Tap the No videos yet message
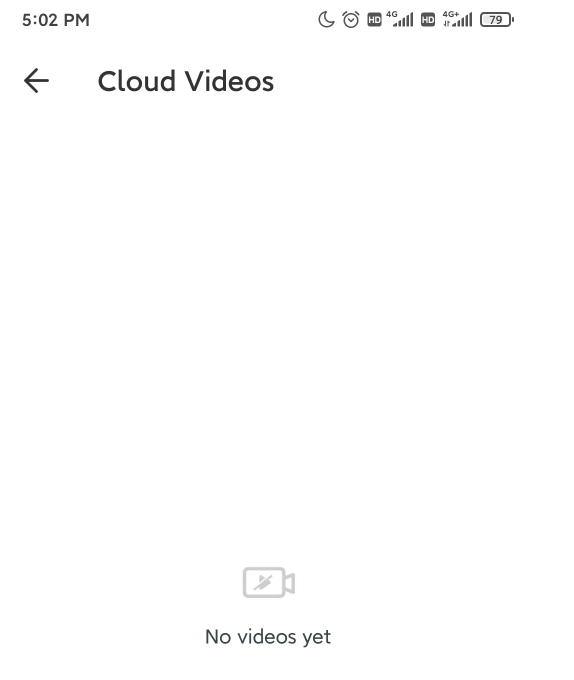 (x=268, y=637)
